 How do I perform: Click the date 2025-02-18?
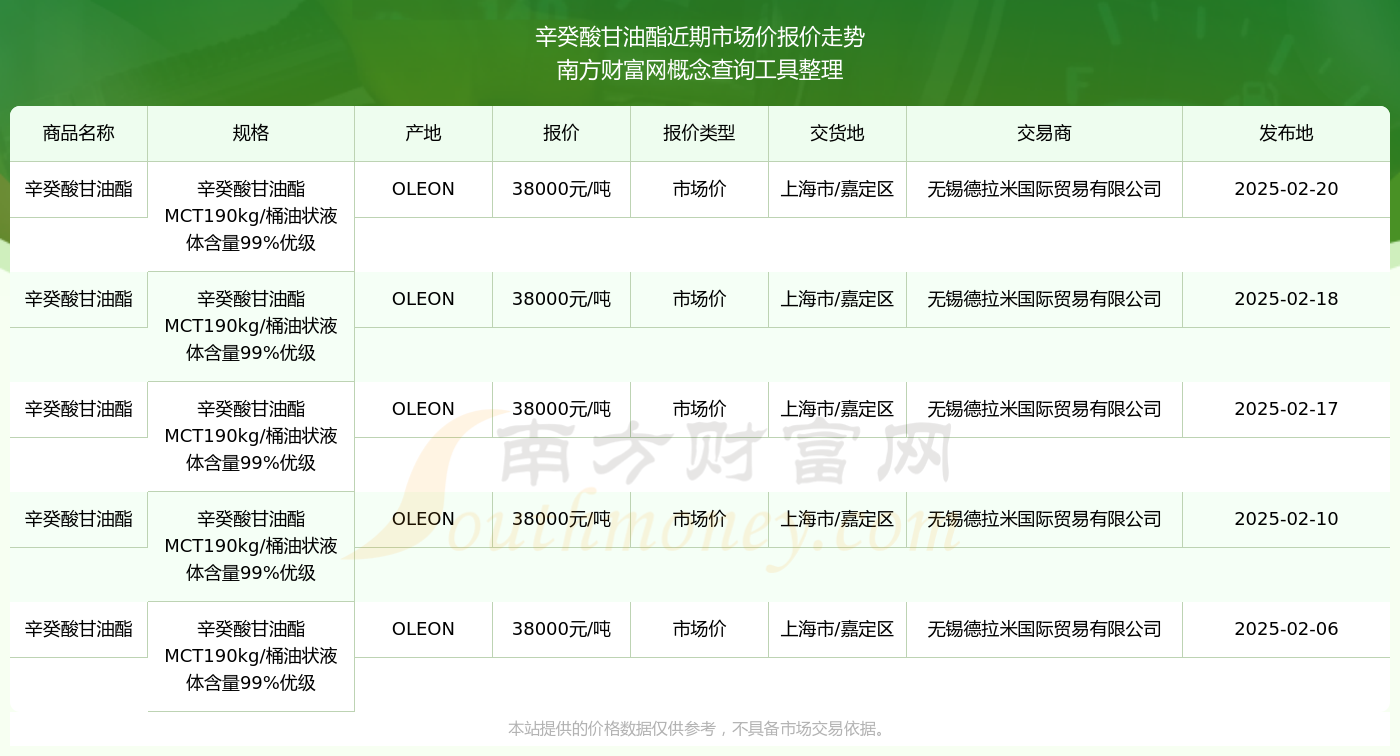pos(1286,299)
